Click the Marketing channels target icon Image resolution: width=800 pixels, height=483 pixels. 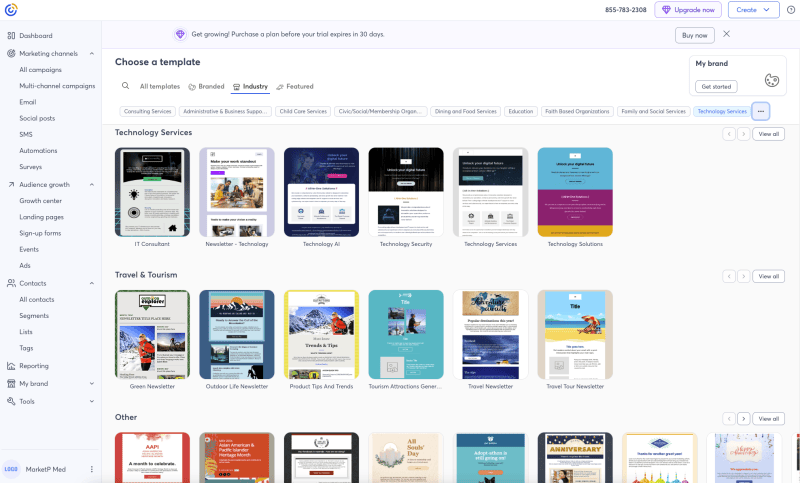click(x=11, y=53)
